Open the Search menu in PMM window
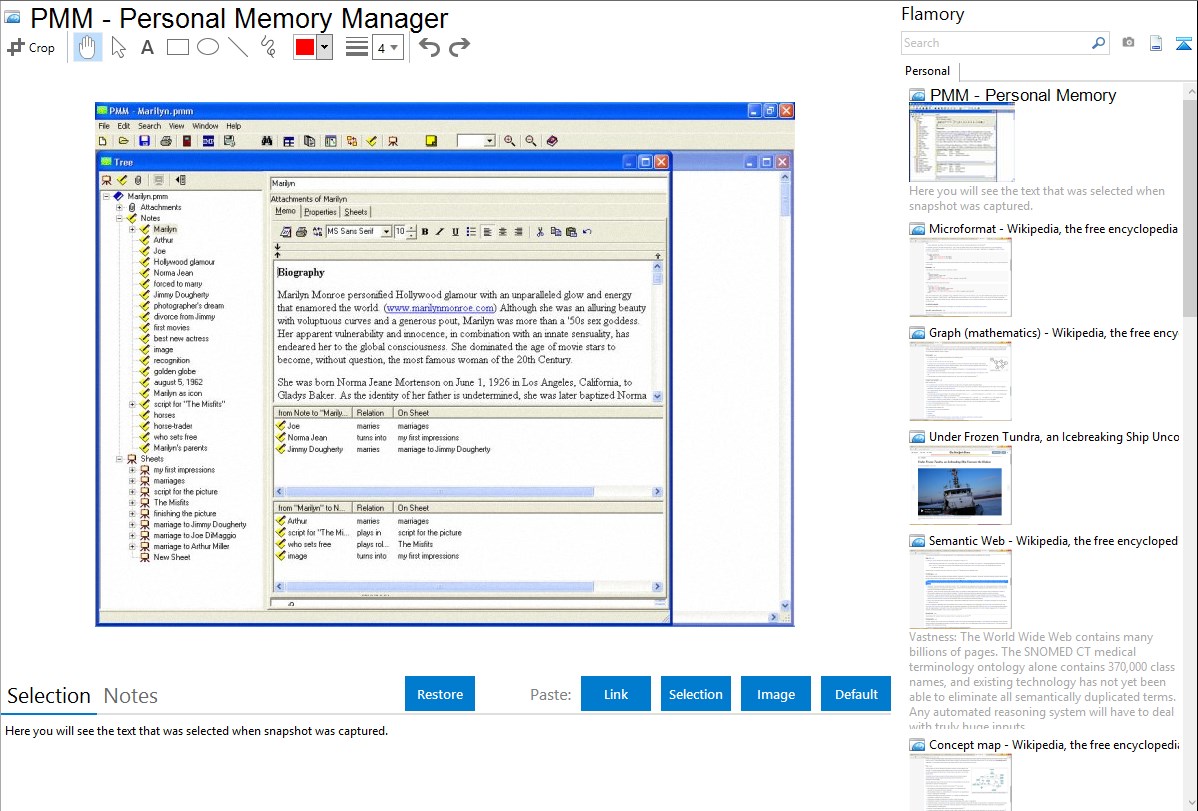 149,126
